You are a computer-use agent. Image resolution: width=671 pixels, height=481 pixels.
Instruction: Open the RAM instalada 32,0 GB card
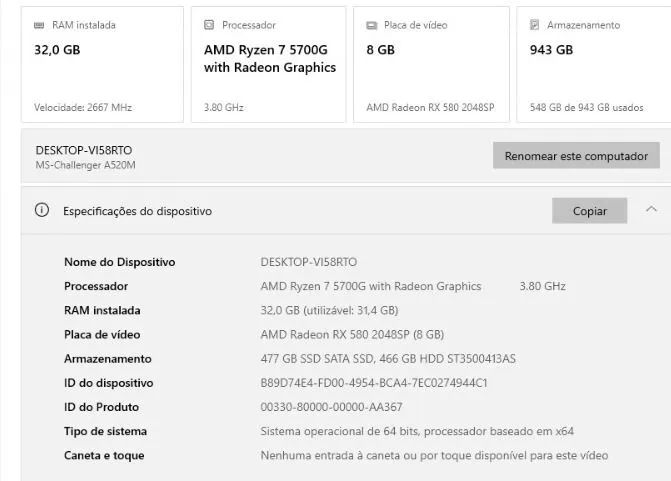click(102, 64)
